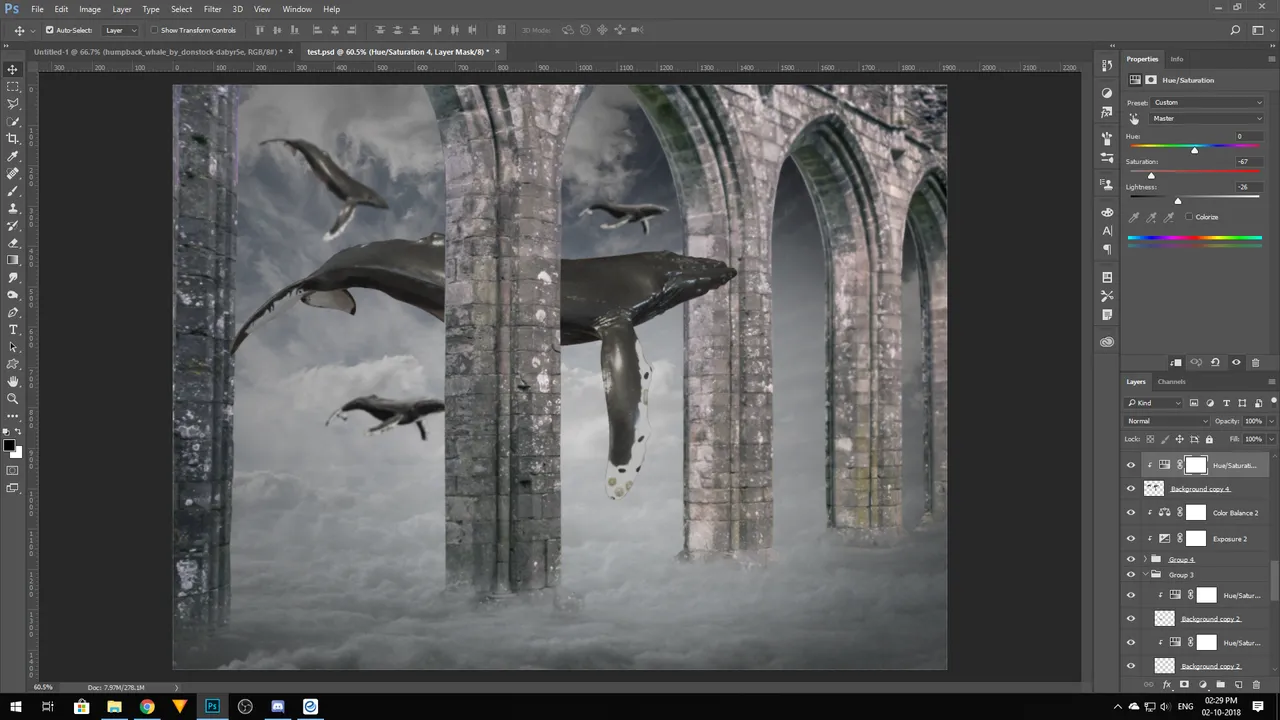Click the on-image adjustment hand tool
The width and height of the screenshot is (1280, 720).
tap(1134, 118)
